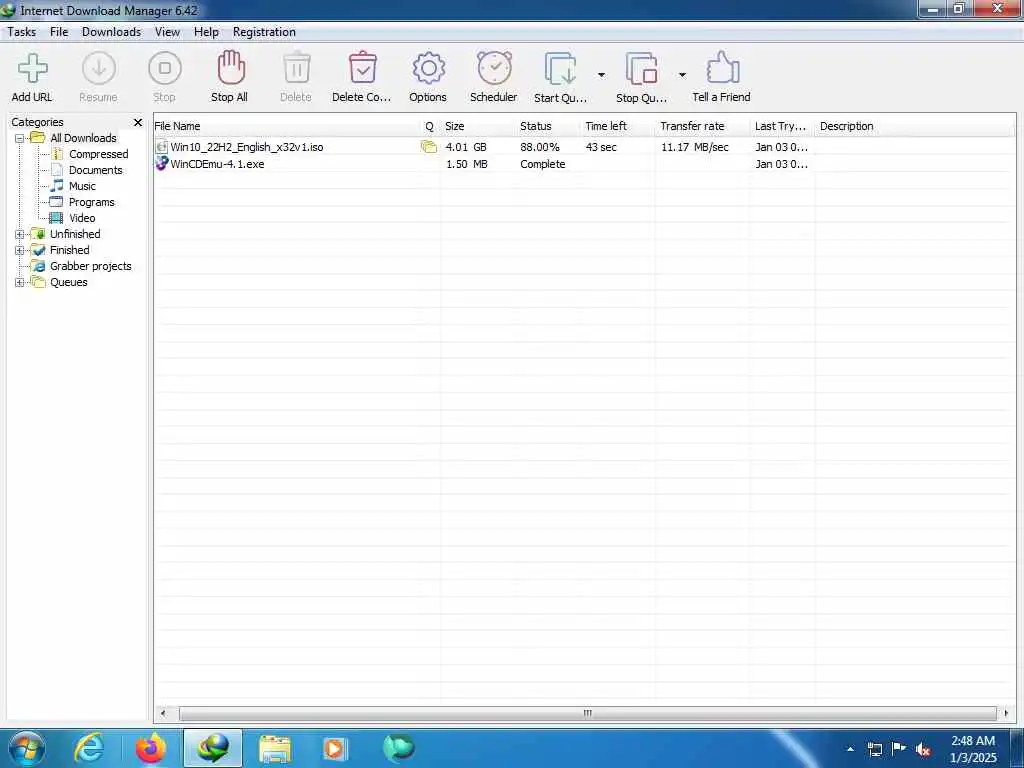Select the Documents category
Image resolution: width=1024 pixels, height=768 pixels.
click(x=95, y=170)
